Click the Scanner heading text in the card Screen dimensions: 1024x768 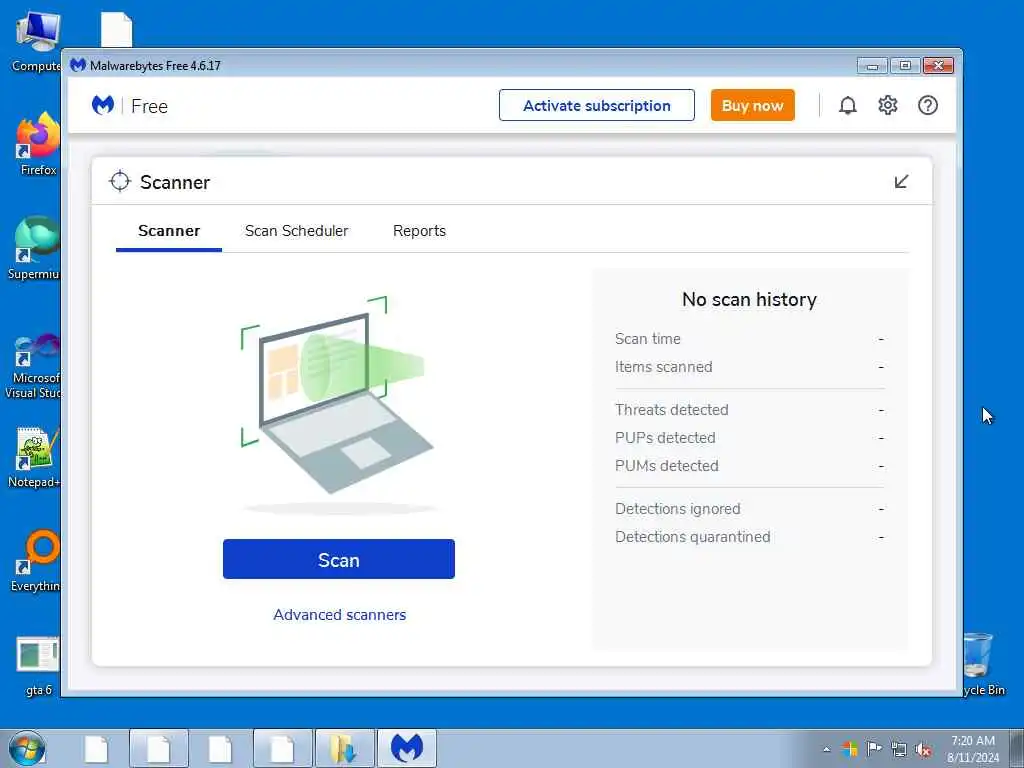tap(174, 182)
